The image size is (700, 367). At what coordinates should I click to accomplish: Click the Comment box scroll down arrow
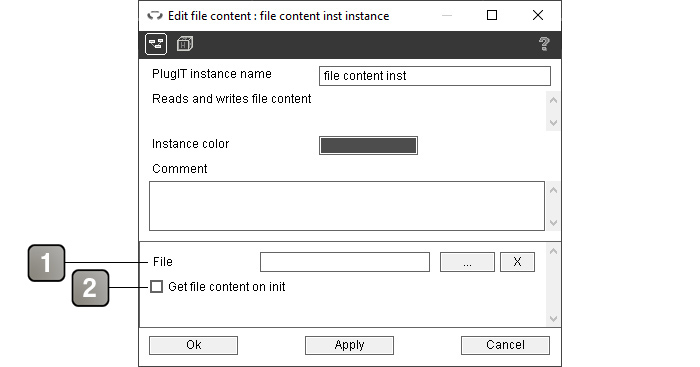[x=553, y=222]
